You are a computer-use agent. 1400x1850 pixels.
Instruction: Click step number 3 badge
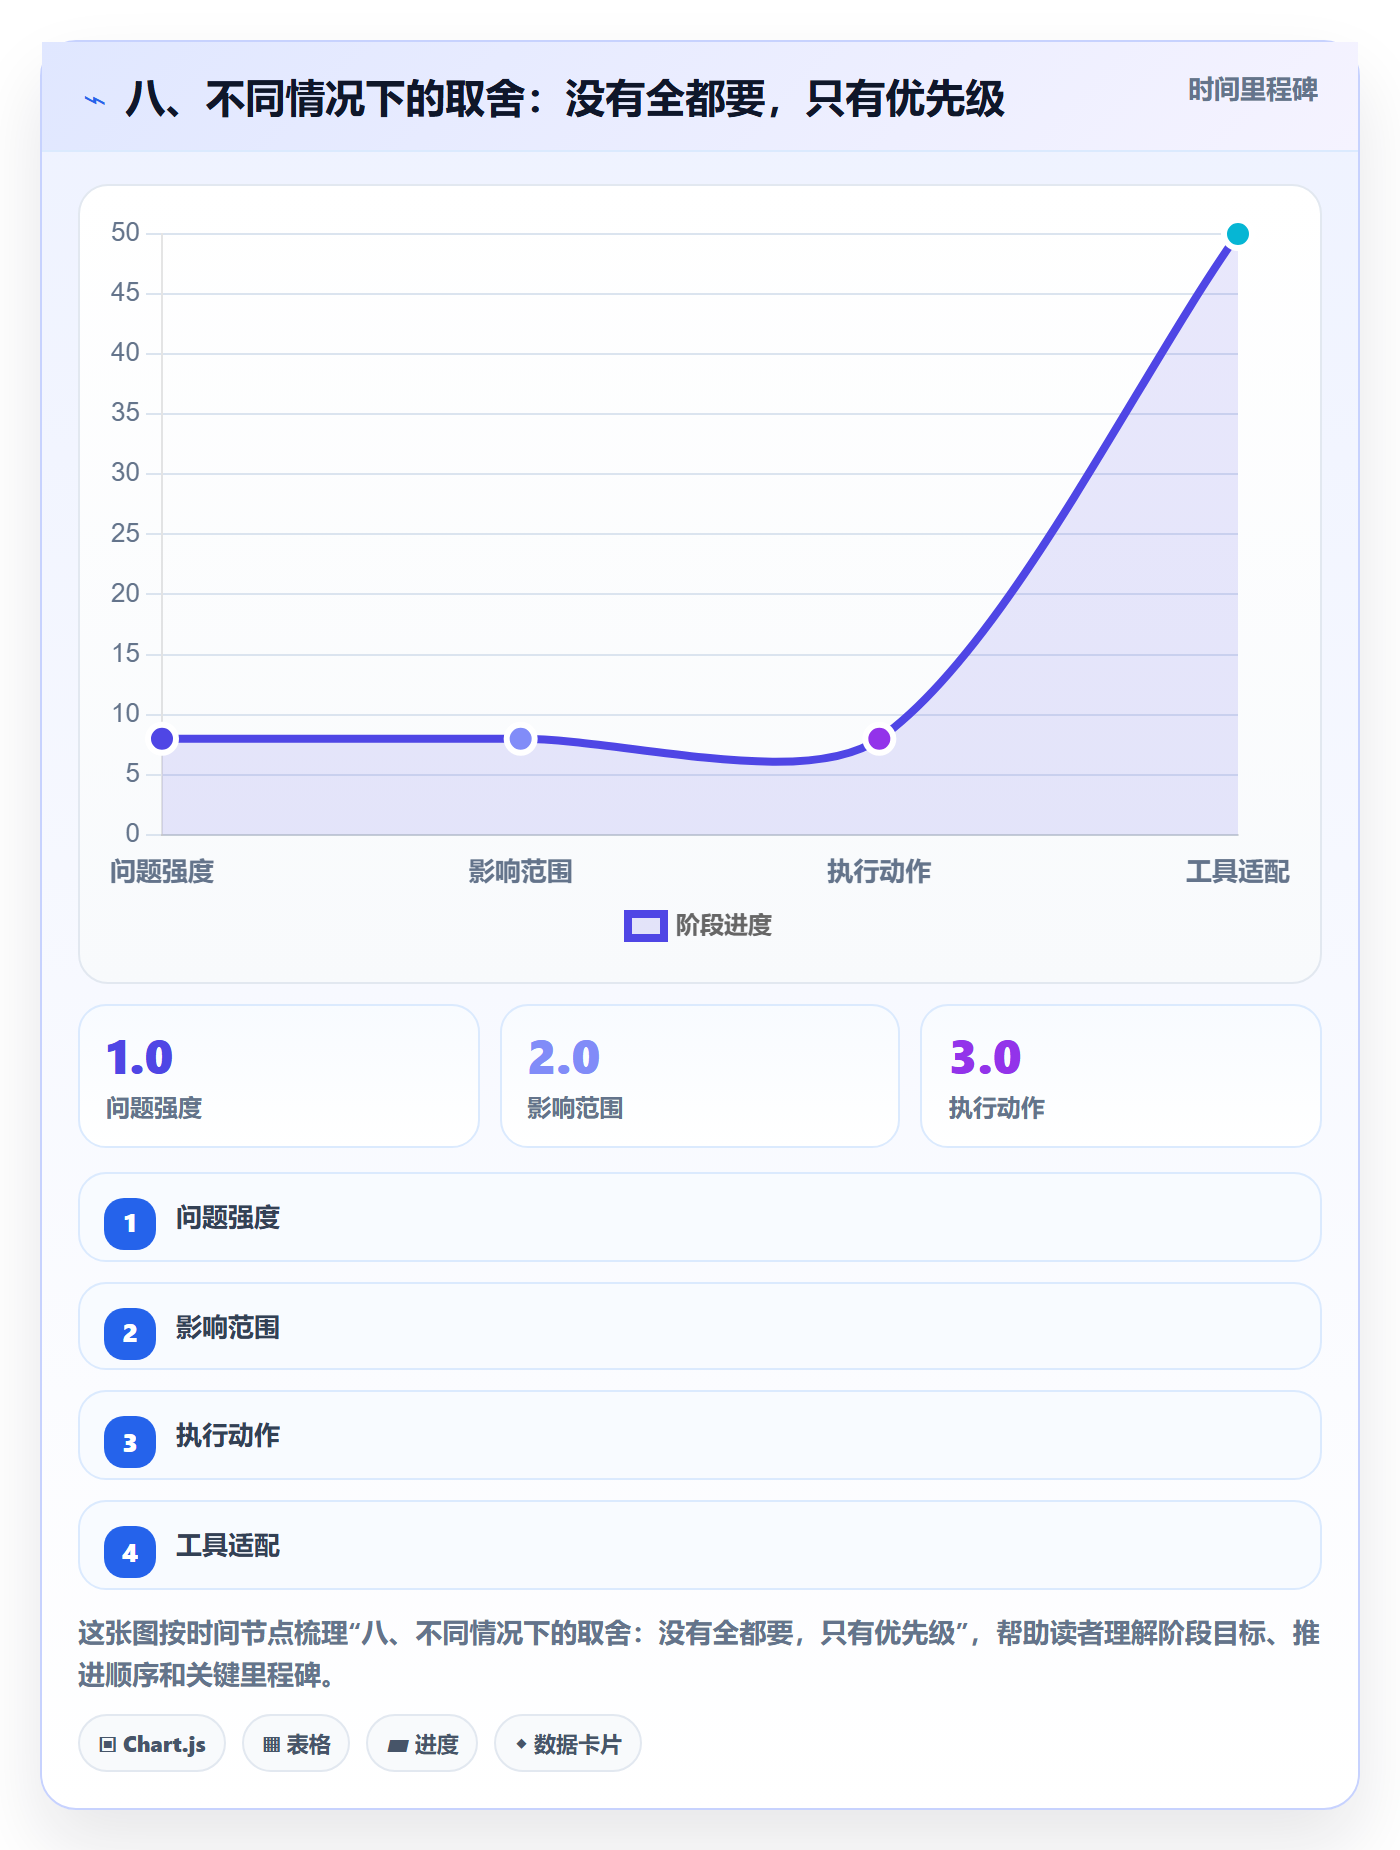tap(130, 1442)
